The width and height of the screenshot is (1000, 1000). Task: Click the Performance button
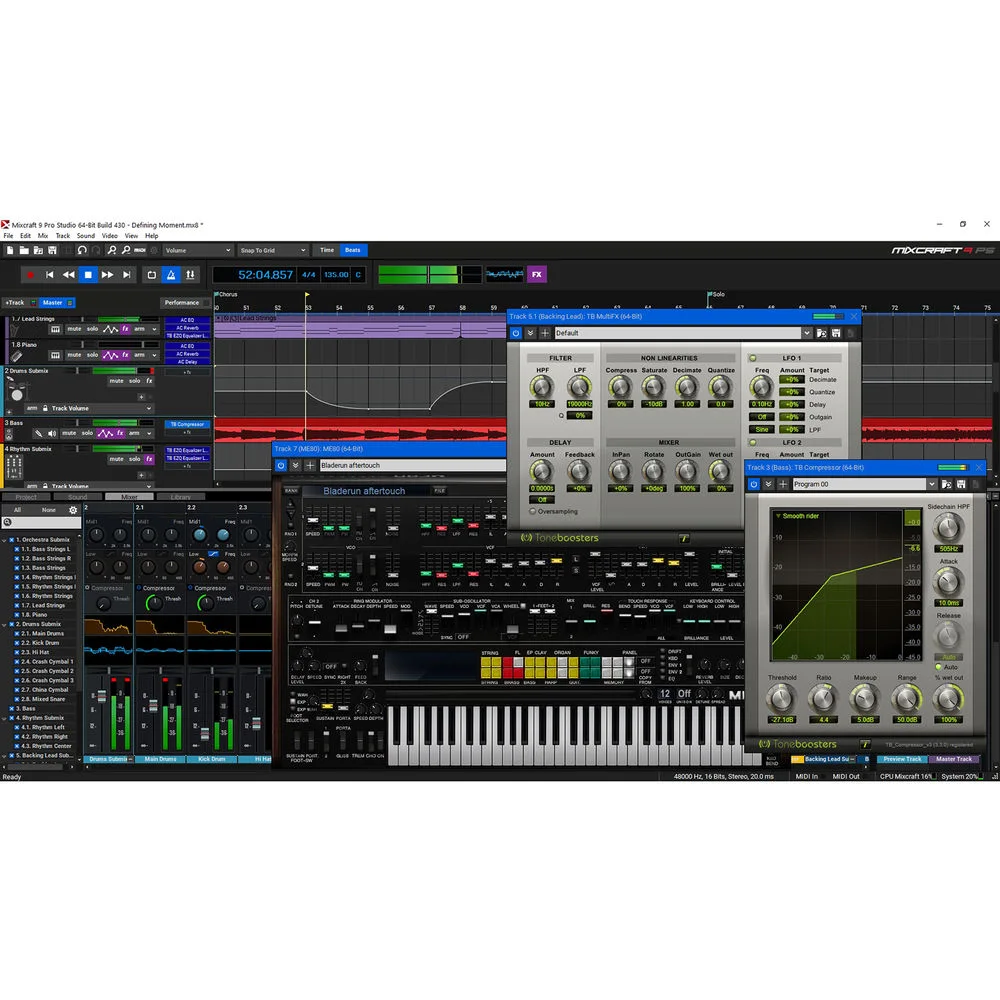point(185,302)
